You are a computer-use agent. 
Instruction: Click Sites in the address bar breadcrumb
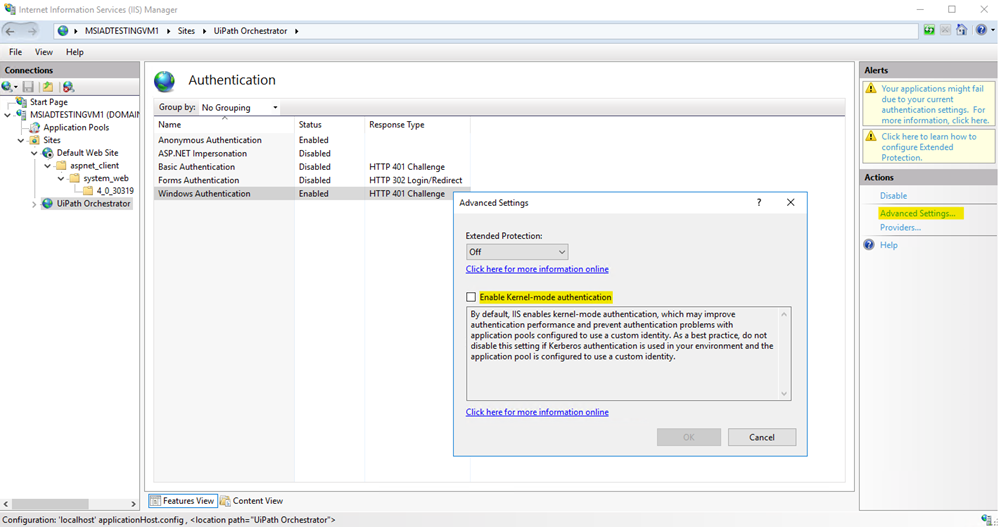tap(186, 31)
